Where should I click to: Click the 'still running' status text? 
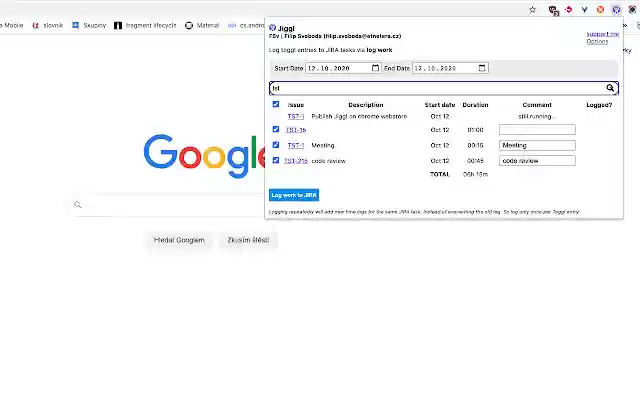coord(537,116)
